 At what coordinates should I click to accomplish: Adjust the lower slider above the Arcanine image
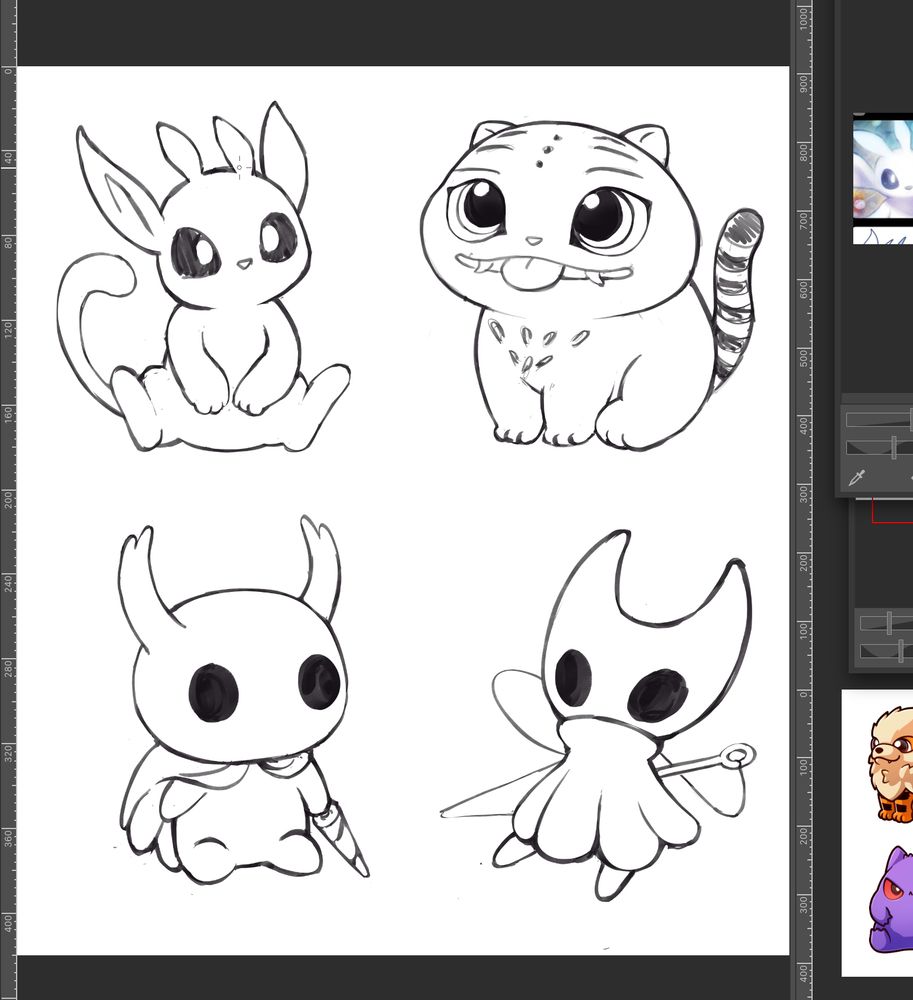[x=886, y=651]
